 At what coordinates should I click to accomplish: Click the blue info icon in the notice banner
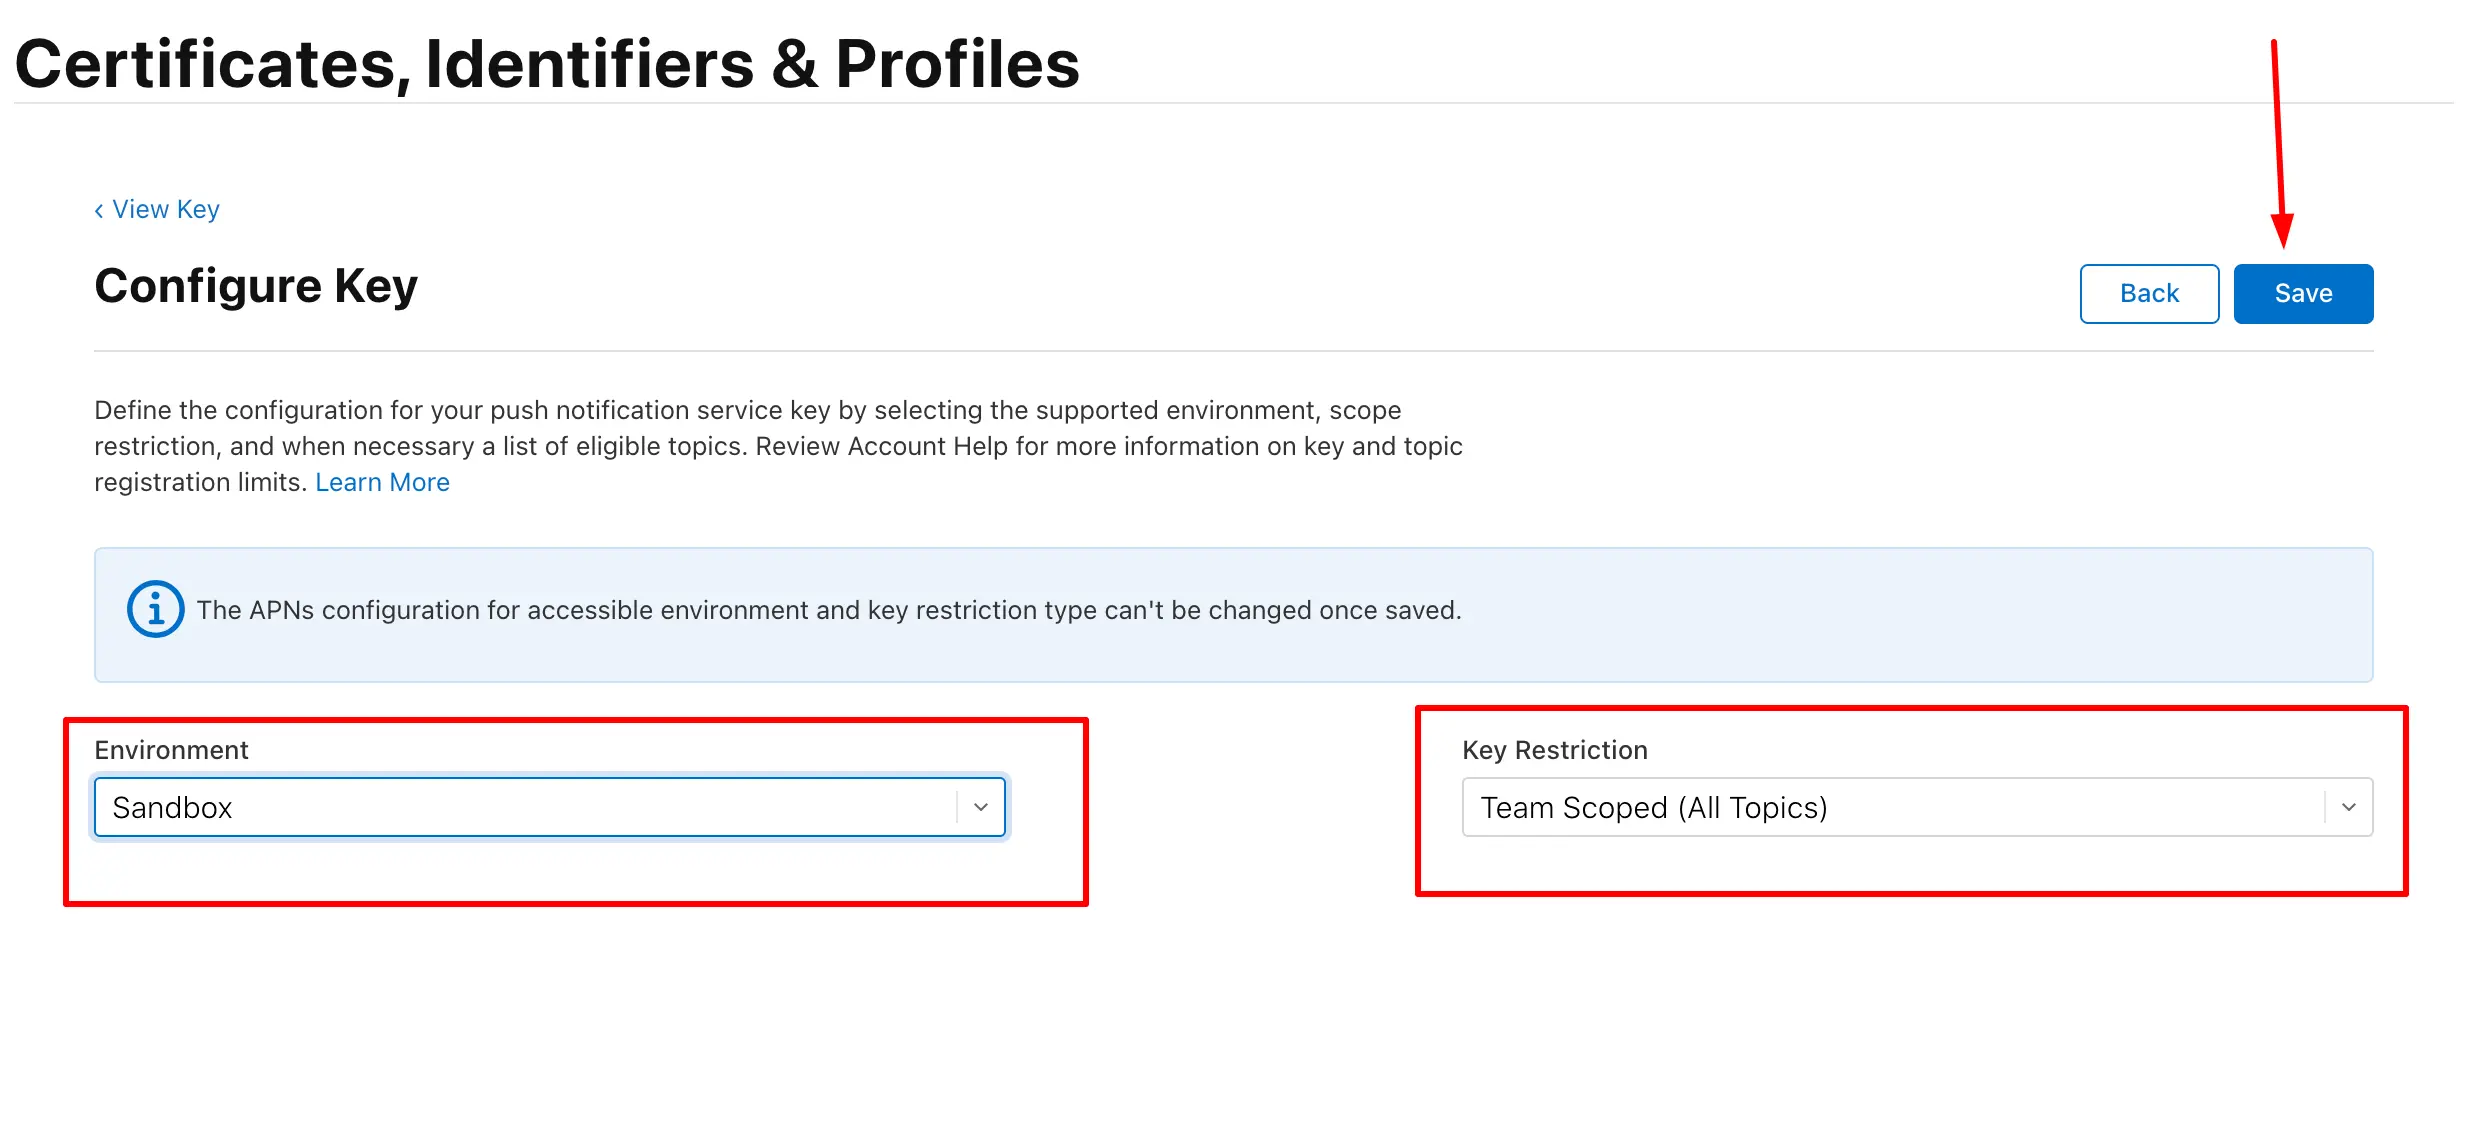[x=155, y=608]
